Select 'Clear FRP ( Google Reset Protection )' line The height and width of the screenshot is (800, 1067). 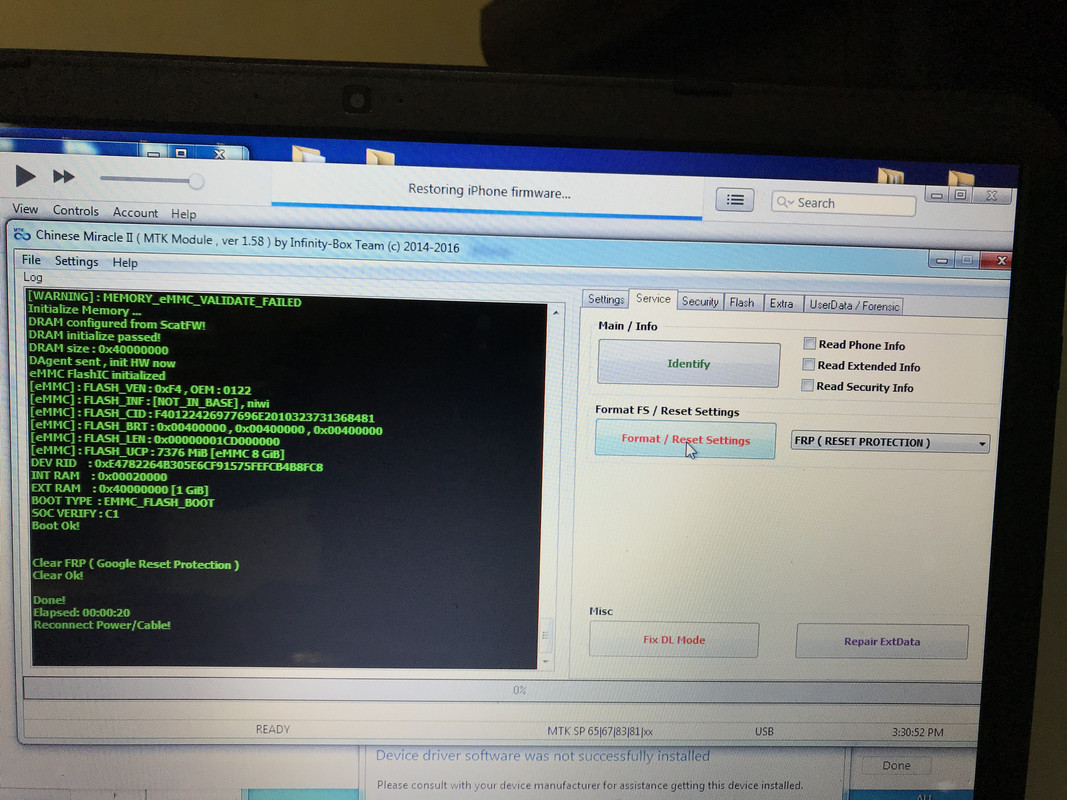click(x=135, y=564)
